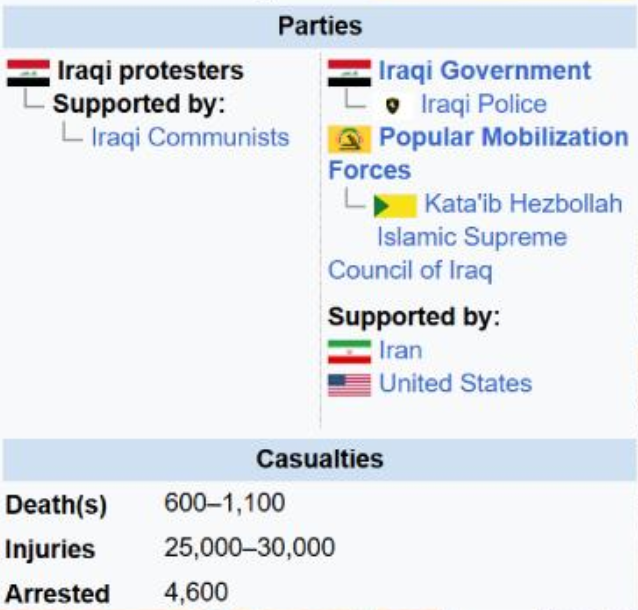This screenshot has height=610, width=638.
Task: Open the Popular Mobilization Forces link
Action: (x=503, y=137)
